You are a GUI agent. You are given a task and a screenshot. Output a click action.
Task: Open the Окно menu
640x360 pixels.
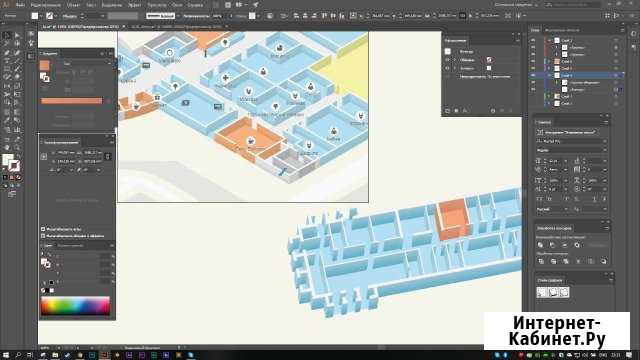click(x=177, y=5)
